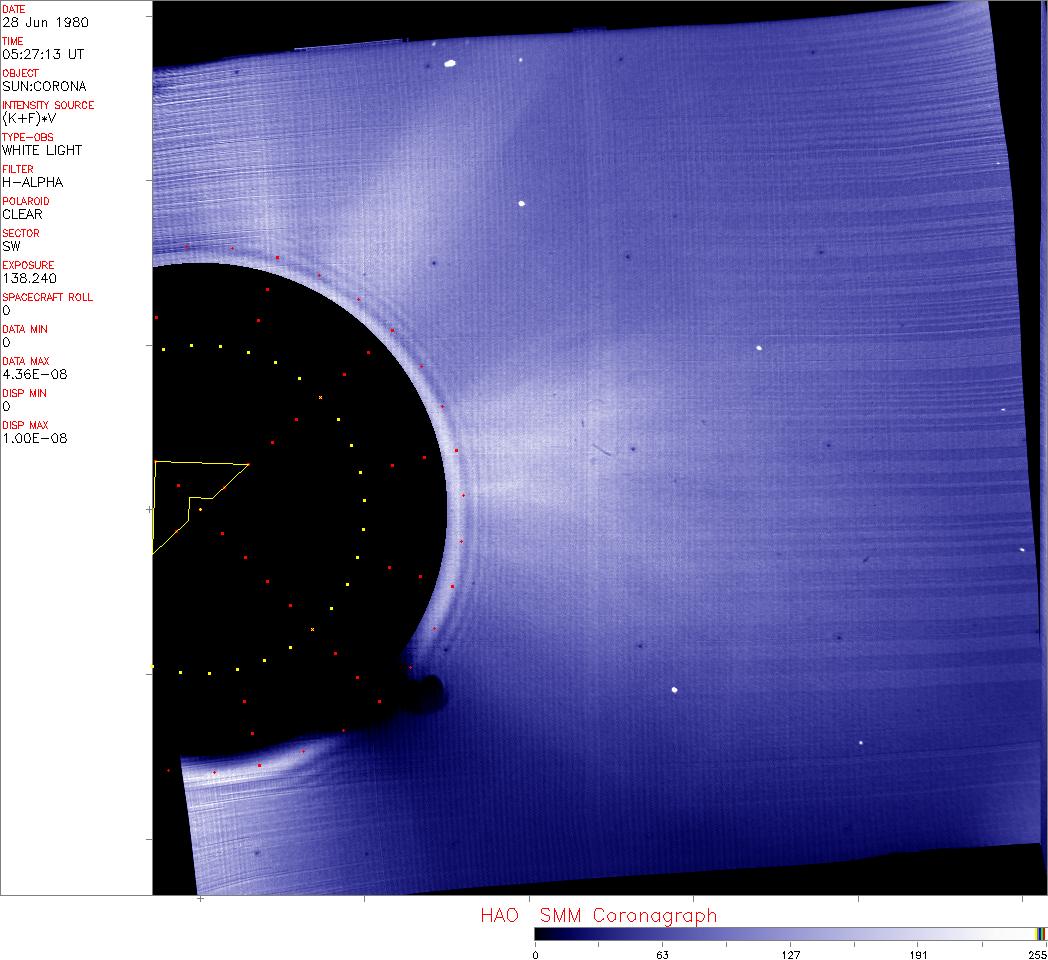Click the data max value 4.36E-08
Screen dimensions: 1048x960
(x=33, y=374)
